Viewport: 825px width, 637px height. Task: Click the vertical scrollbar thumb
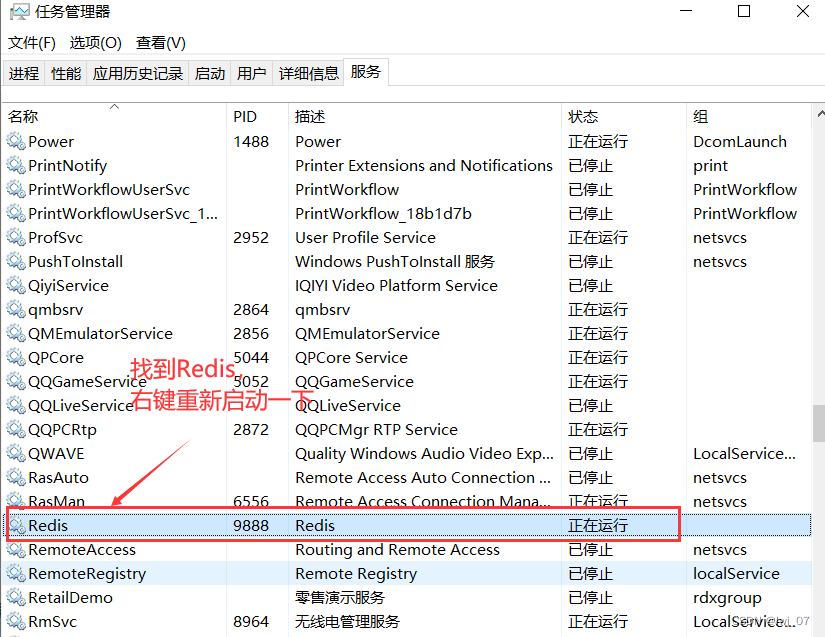click(x=817, y=422)
